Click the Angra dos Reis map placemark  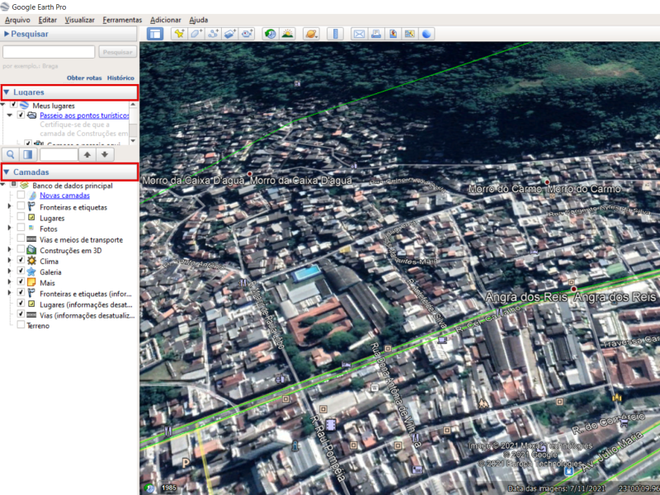pos(574,289)
